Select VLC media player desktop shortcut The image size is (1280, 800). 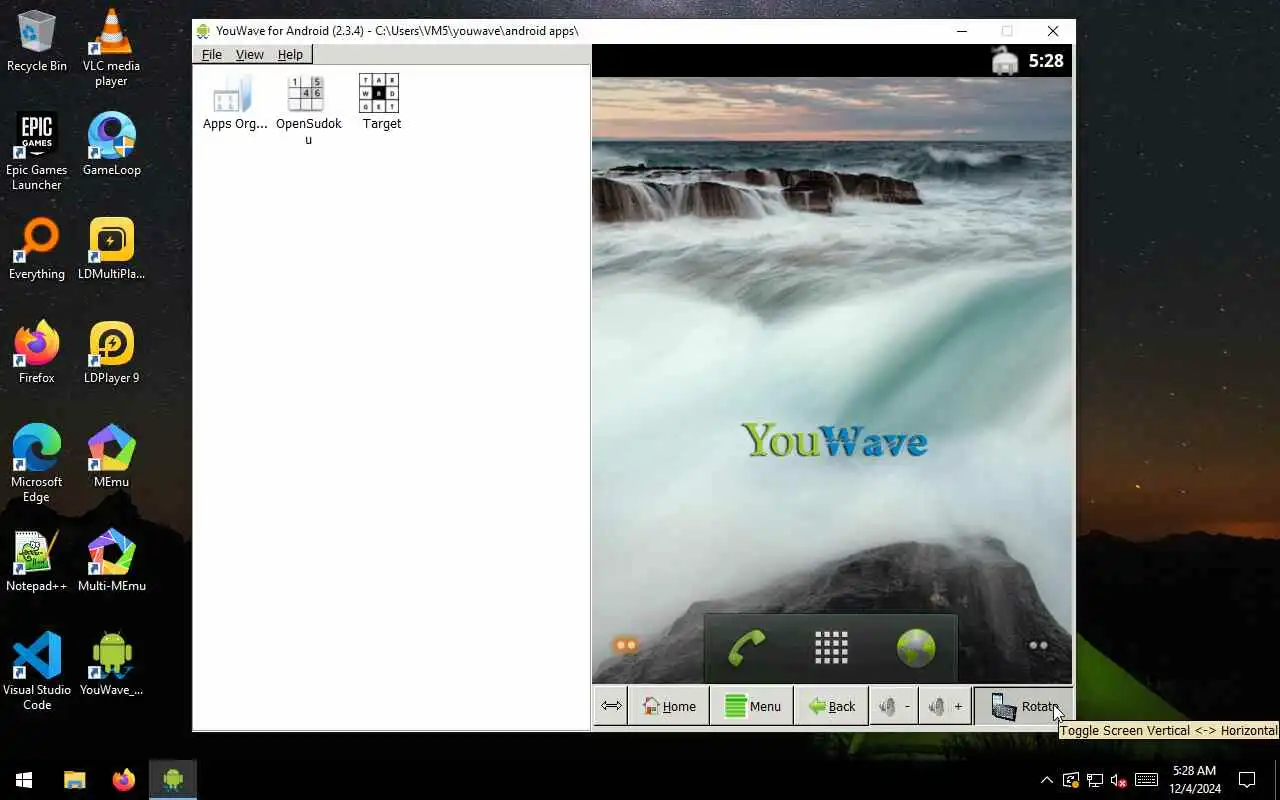[x=111, y=48]
